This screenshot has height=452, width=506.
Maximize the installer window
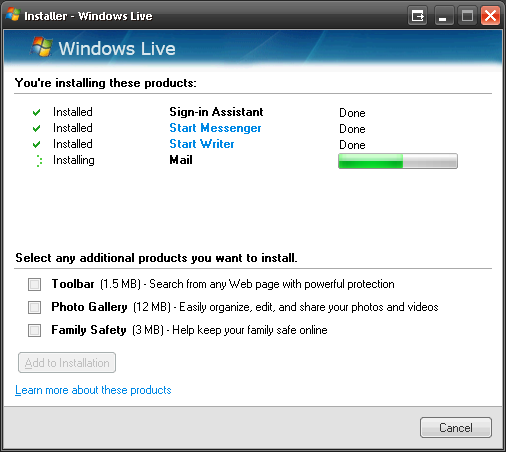[x=467, y=16]
